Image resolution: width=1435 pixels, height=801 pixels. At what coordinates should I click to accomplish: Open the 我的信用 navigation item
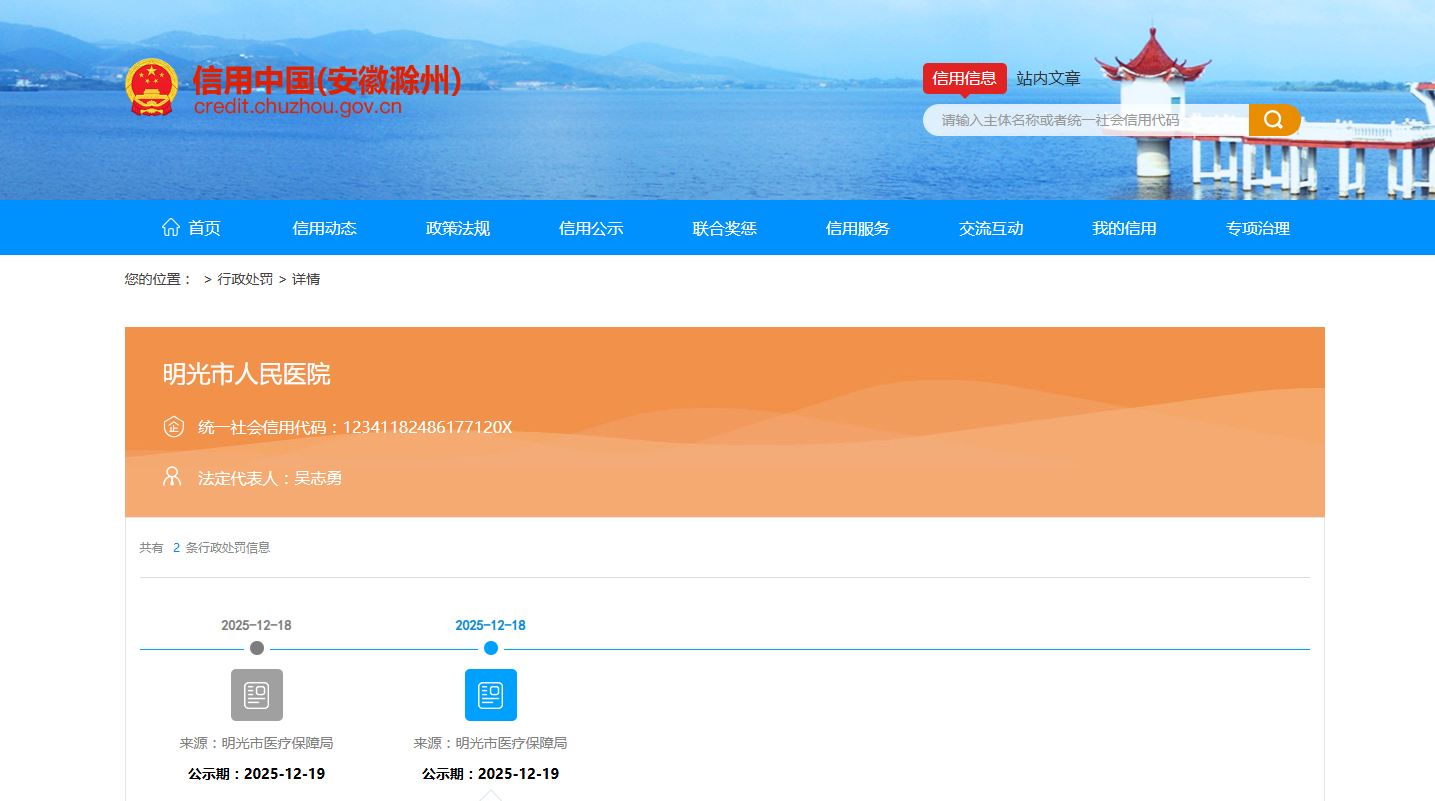[x=1124, y=228]
